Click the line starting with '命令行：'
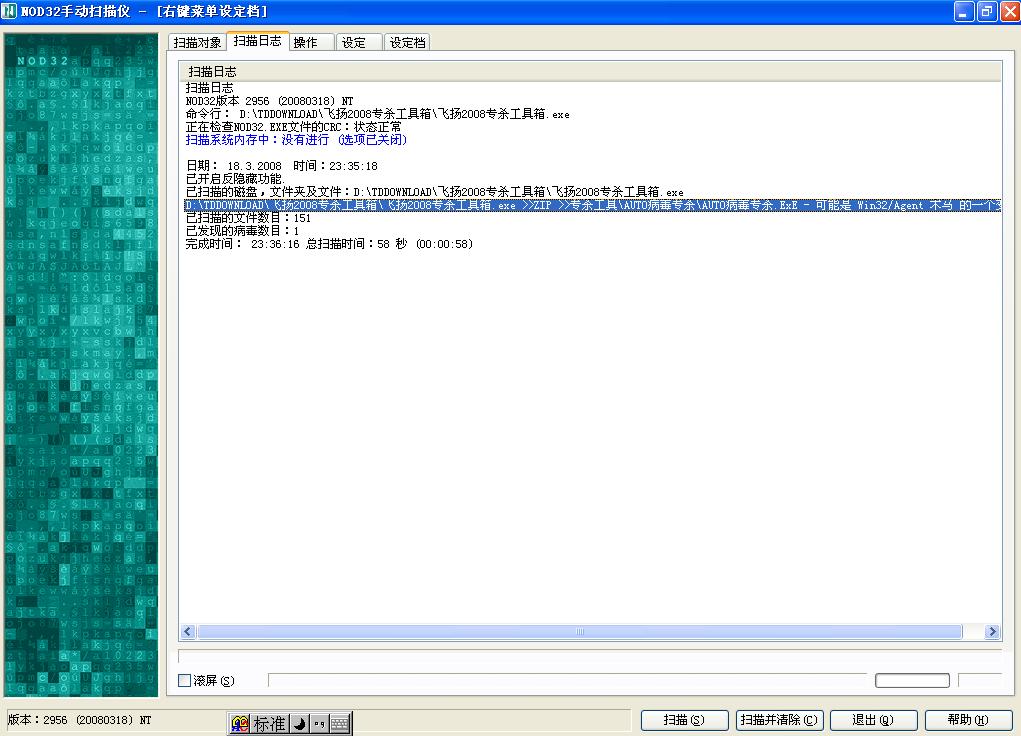 (378, 114)
